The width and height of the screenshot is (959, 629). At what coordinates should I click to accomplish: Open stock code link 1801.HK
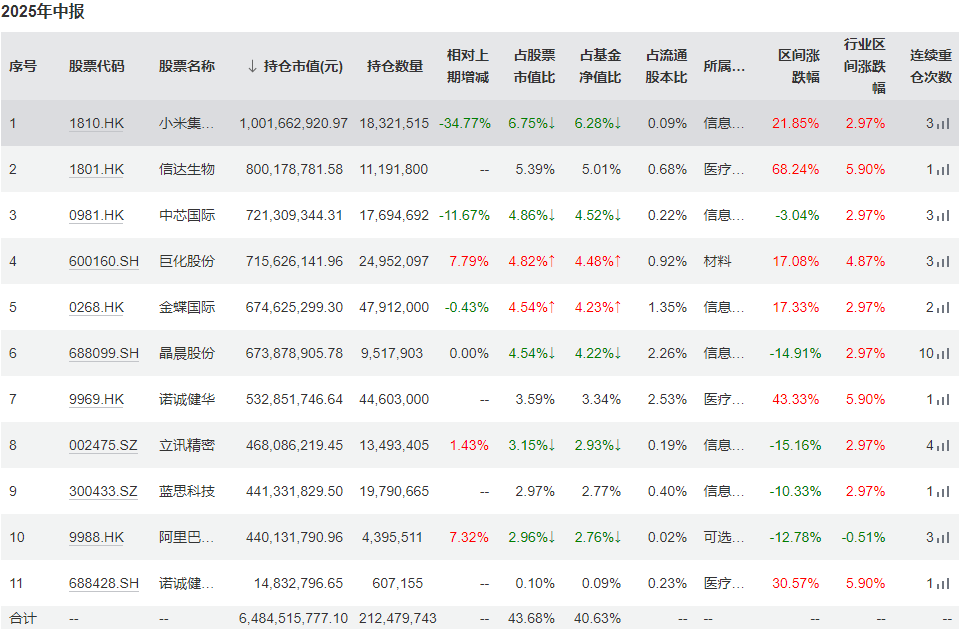[x=96, y=169]
